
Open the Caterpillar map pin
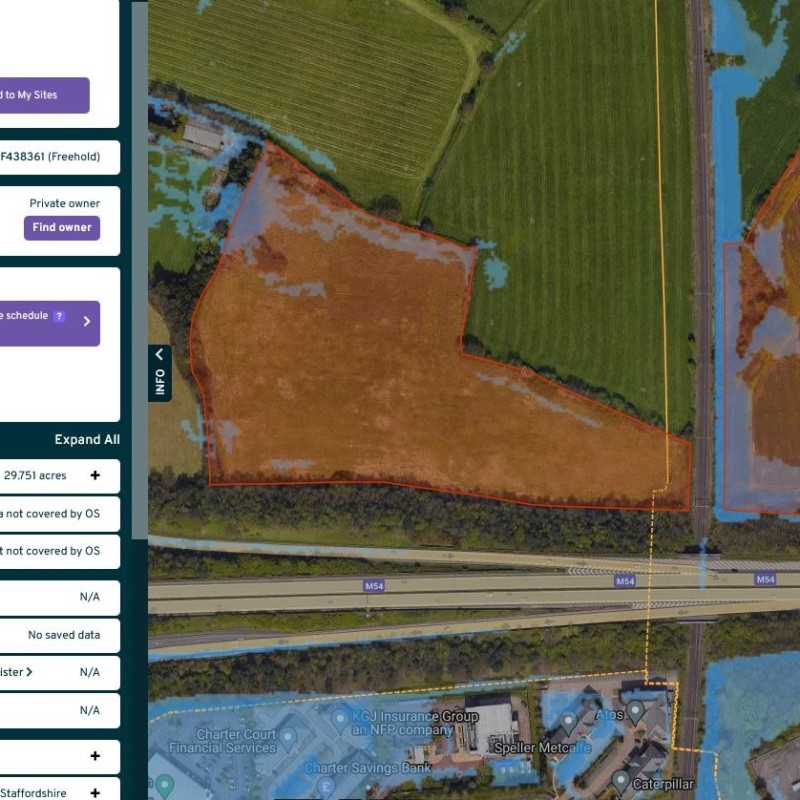(620, 780)
